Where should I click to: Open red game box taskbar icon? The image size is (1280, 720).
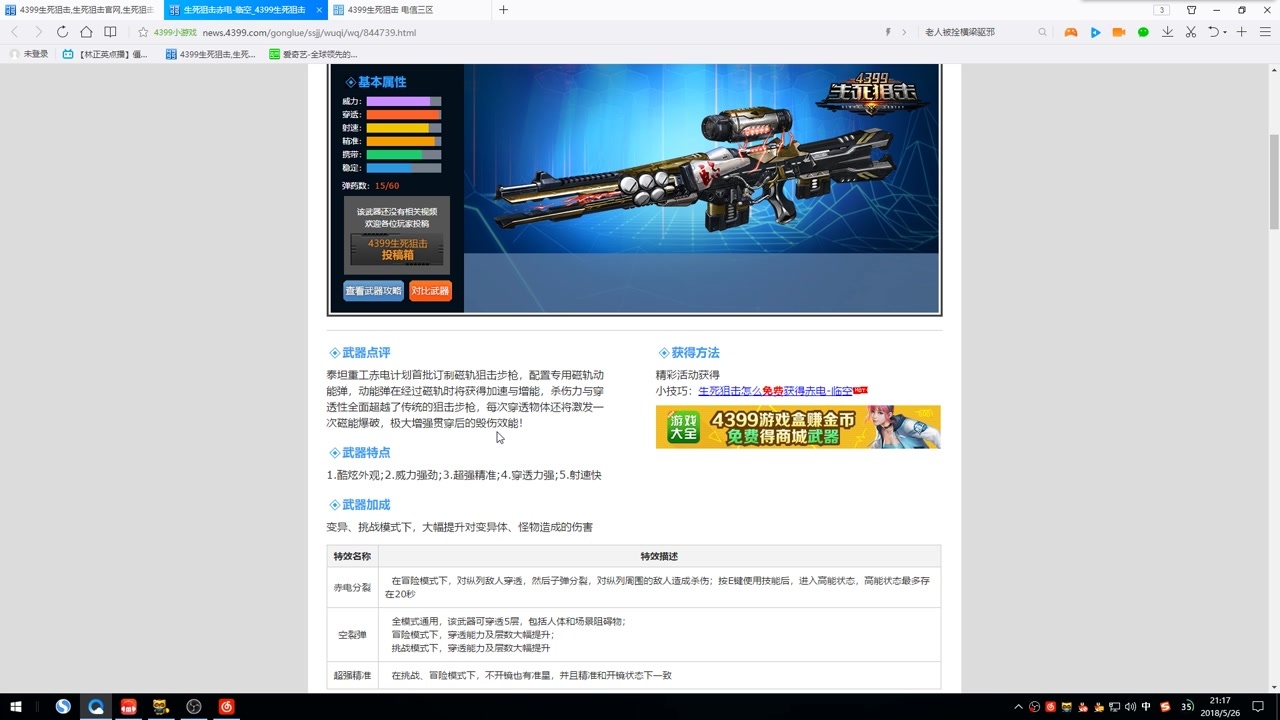[x=128, y=706]
